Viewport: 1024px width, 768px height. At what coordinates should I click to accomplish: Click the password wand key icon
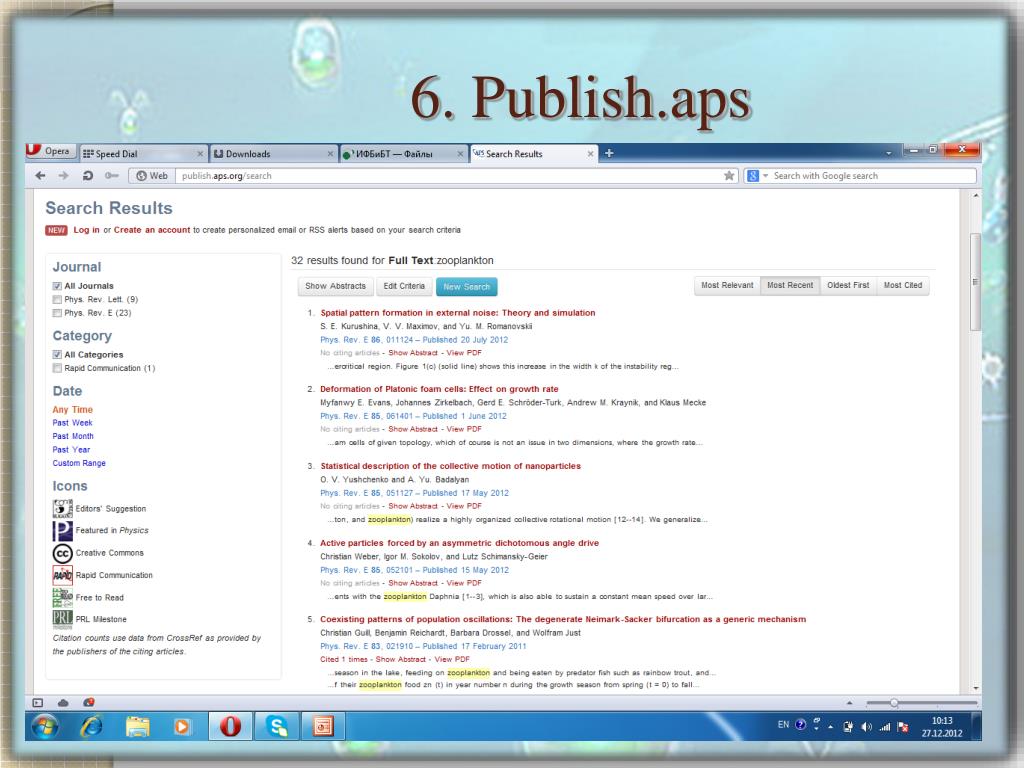112,176
